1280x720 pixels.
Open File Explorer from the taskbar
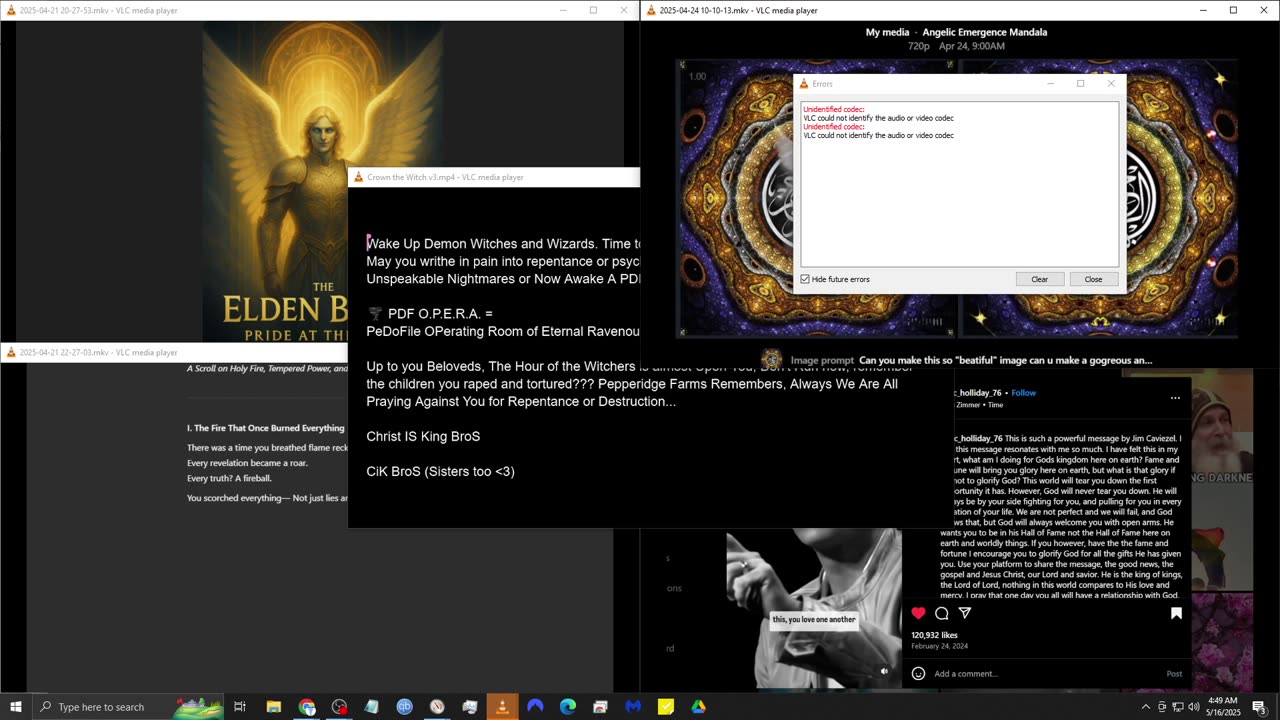[x=274, y=707]
